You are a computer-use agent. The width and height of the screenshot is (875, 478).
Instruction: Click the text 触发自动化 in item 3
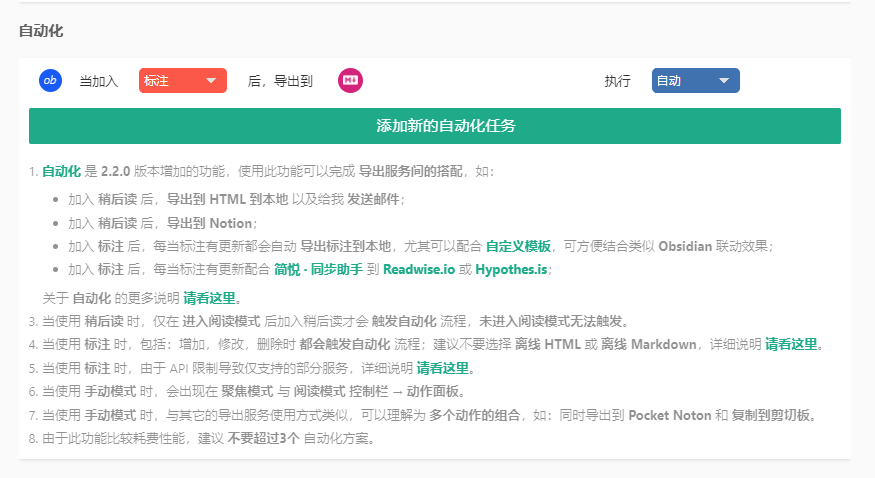point(404,321)
